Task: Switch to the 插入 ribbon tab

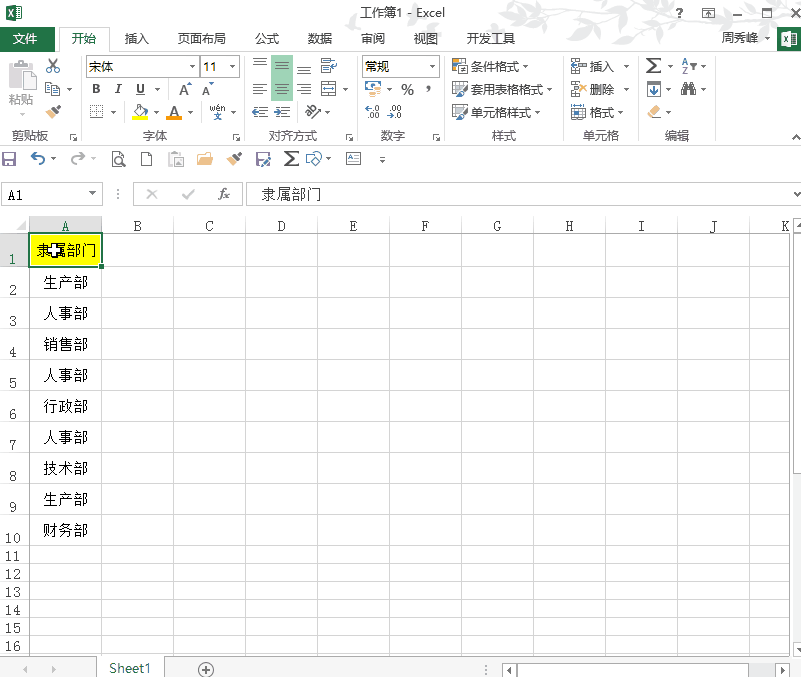Action: click(136, 39)
